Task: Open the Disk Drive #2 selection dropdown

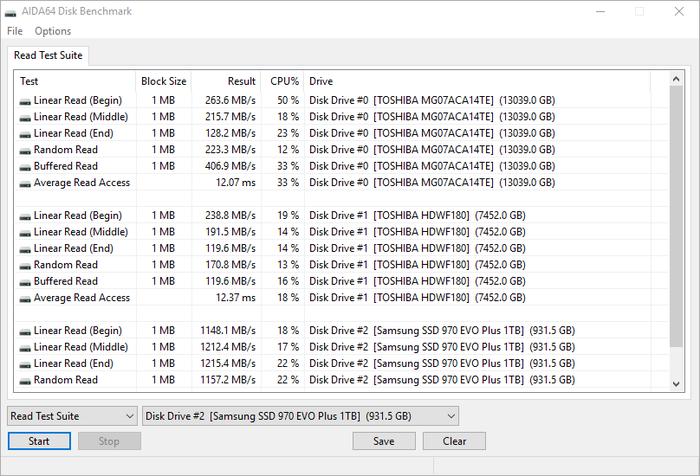Action: point(300,416)
